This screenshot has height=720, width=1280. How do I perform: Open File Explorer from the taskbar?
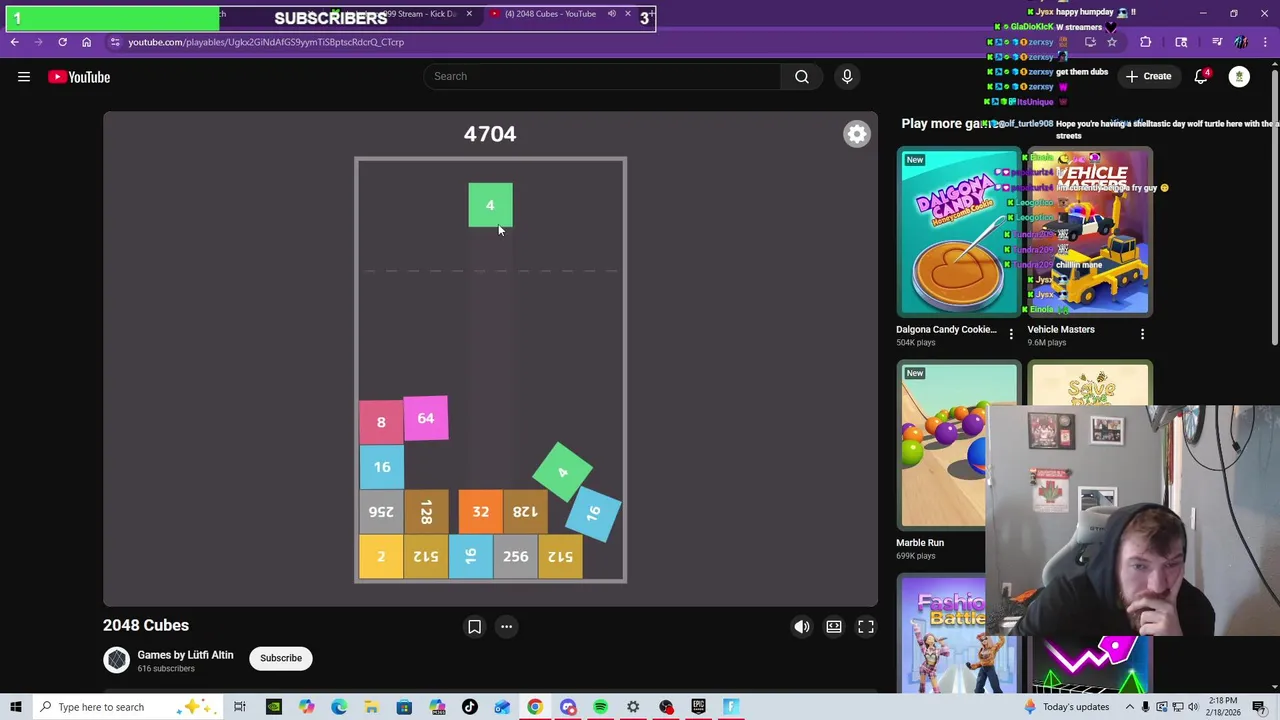[371, 707]
